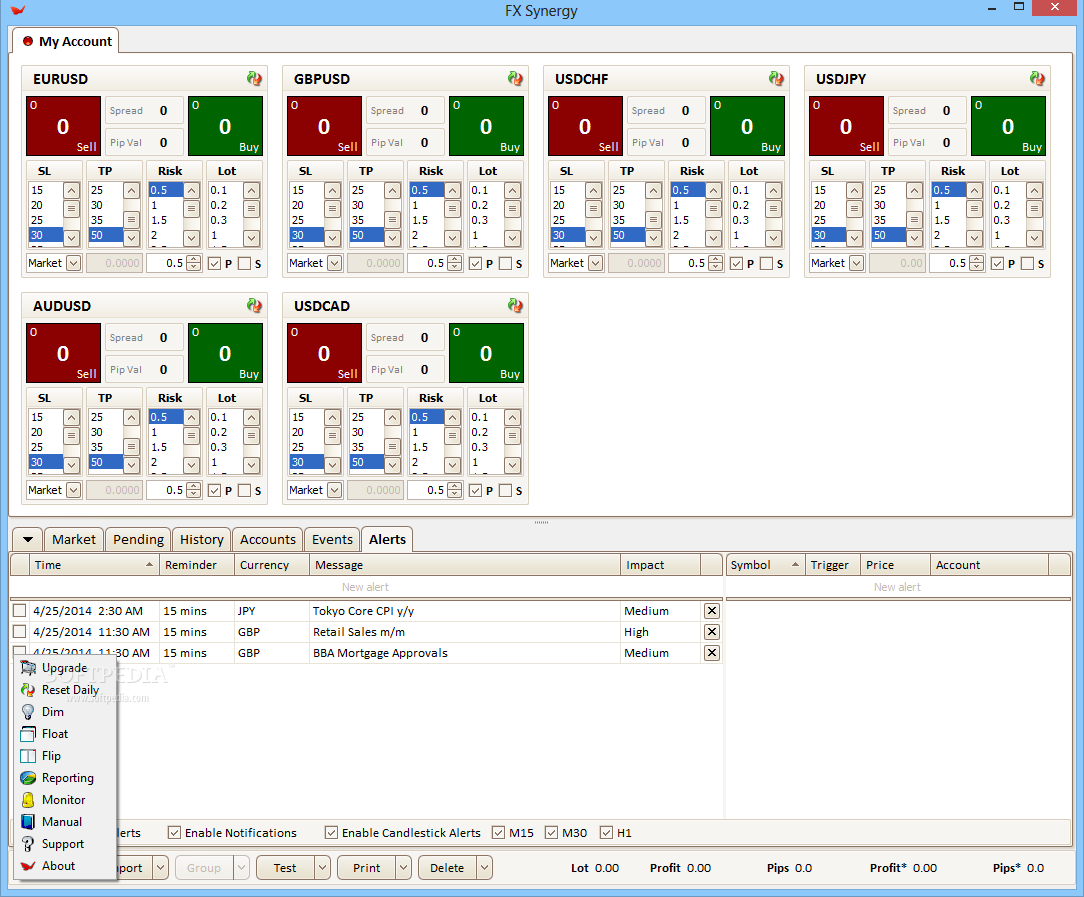Open the Manual from the menu

click(65, 822)
